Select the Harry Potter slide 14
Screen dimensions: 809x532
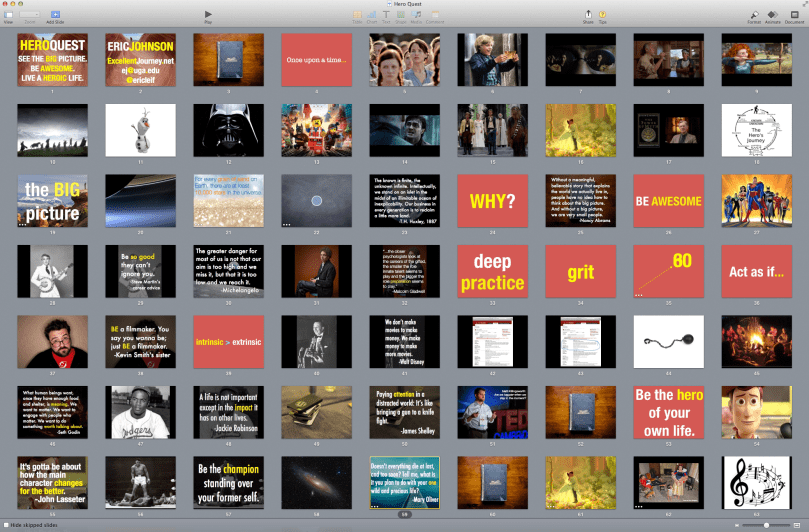click(404, 130)
